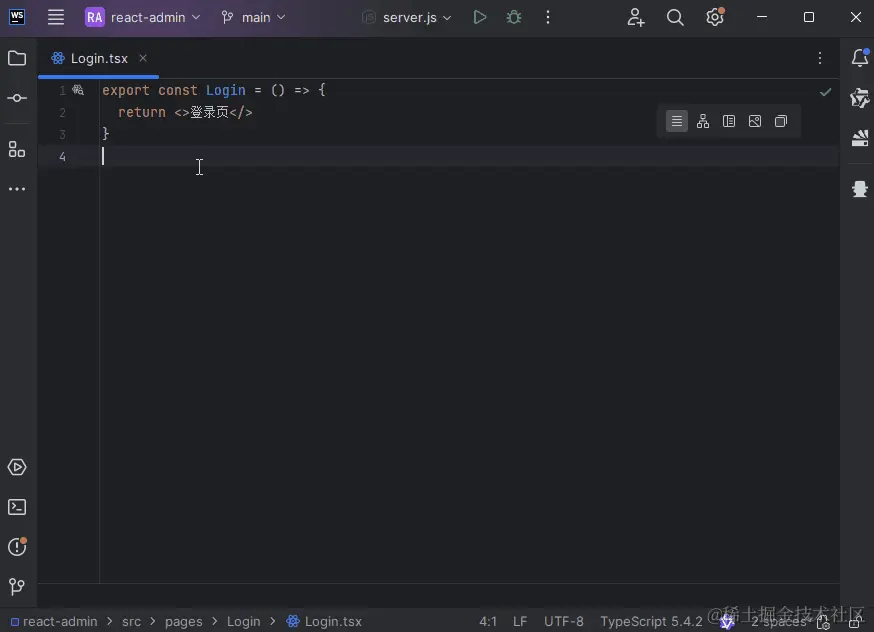This screenshot has height=632, width=874.
Task: Click the WebStorm logo icon
Action: point(17,17)
